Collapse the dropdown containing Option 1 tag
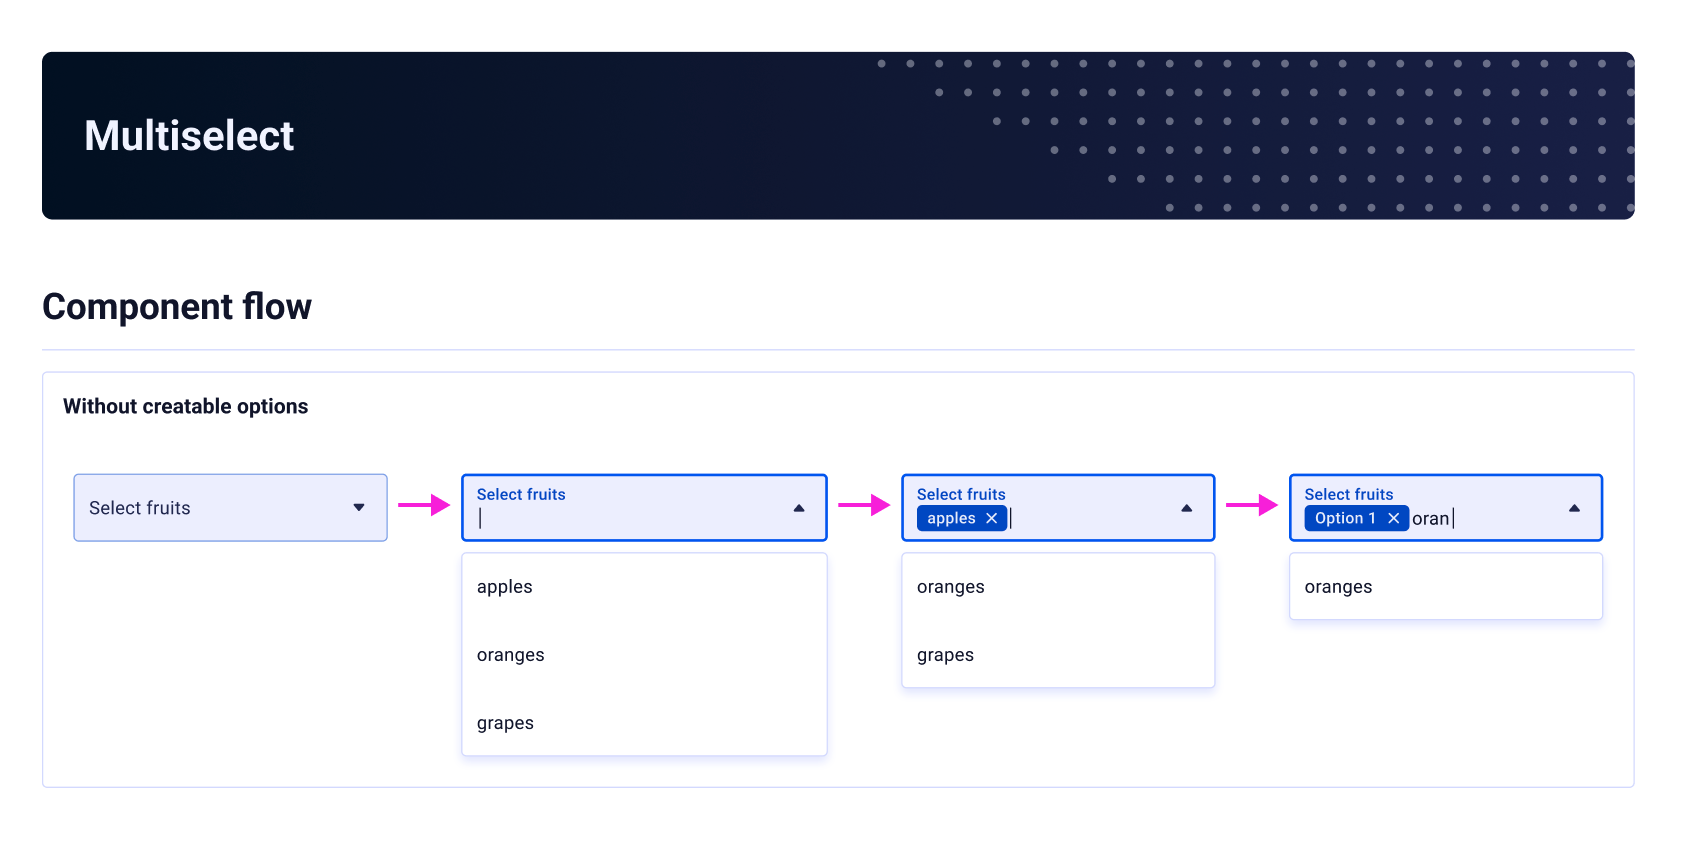The width and height of the screenshot is (1698, 858). point(1575,508)
